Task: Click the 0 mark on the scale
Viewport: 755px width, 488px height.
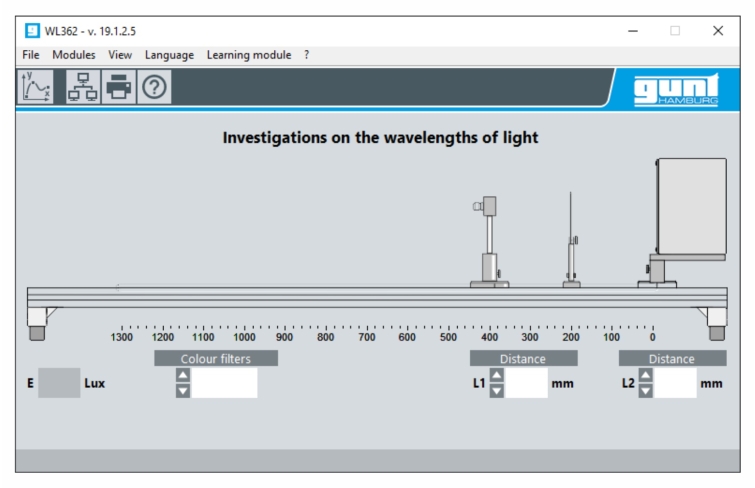Action: (x=652, y=337)
